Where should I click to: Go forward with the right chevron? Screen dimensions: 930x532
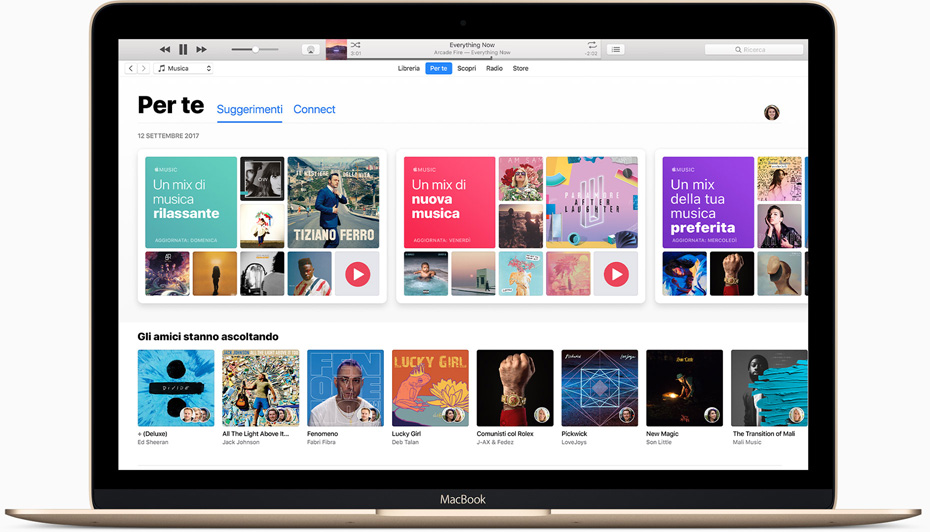tap(144, 68)
